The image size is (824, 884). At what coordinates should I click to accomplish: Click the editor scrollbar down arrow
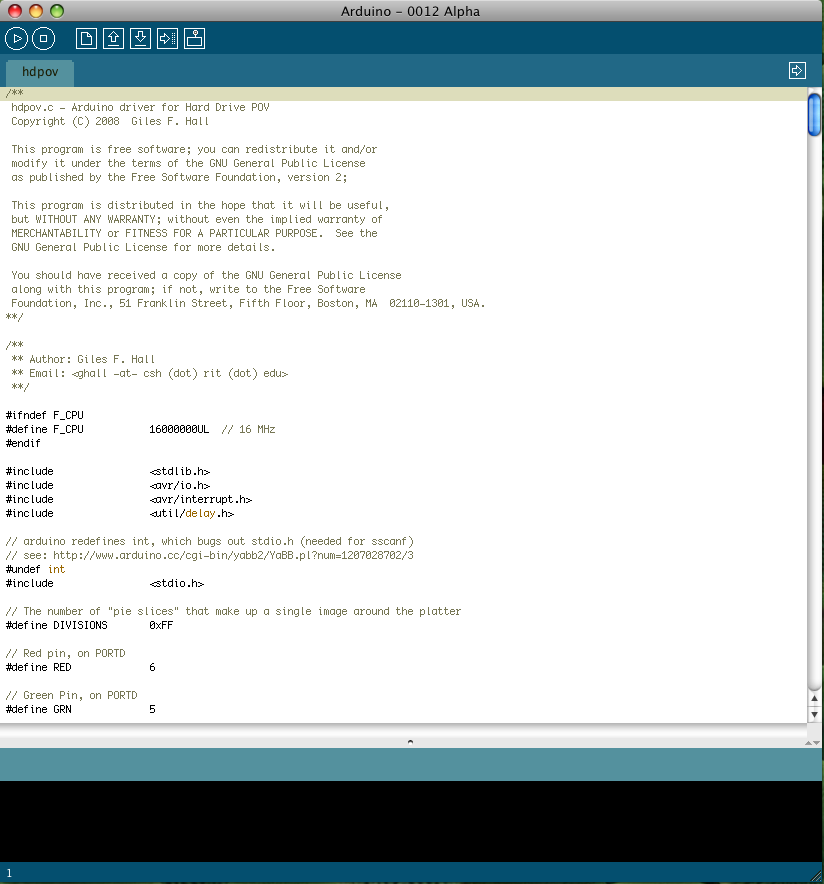[x=814, y=714]
